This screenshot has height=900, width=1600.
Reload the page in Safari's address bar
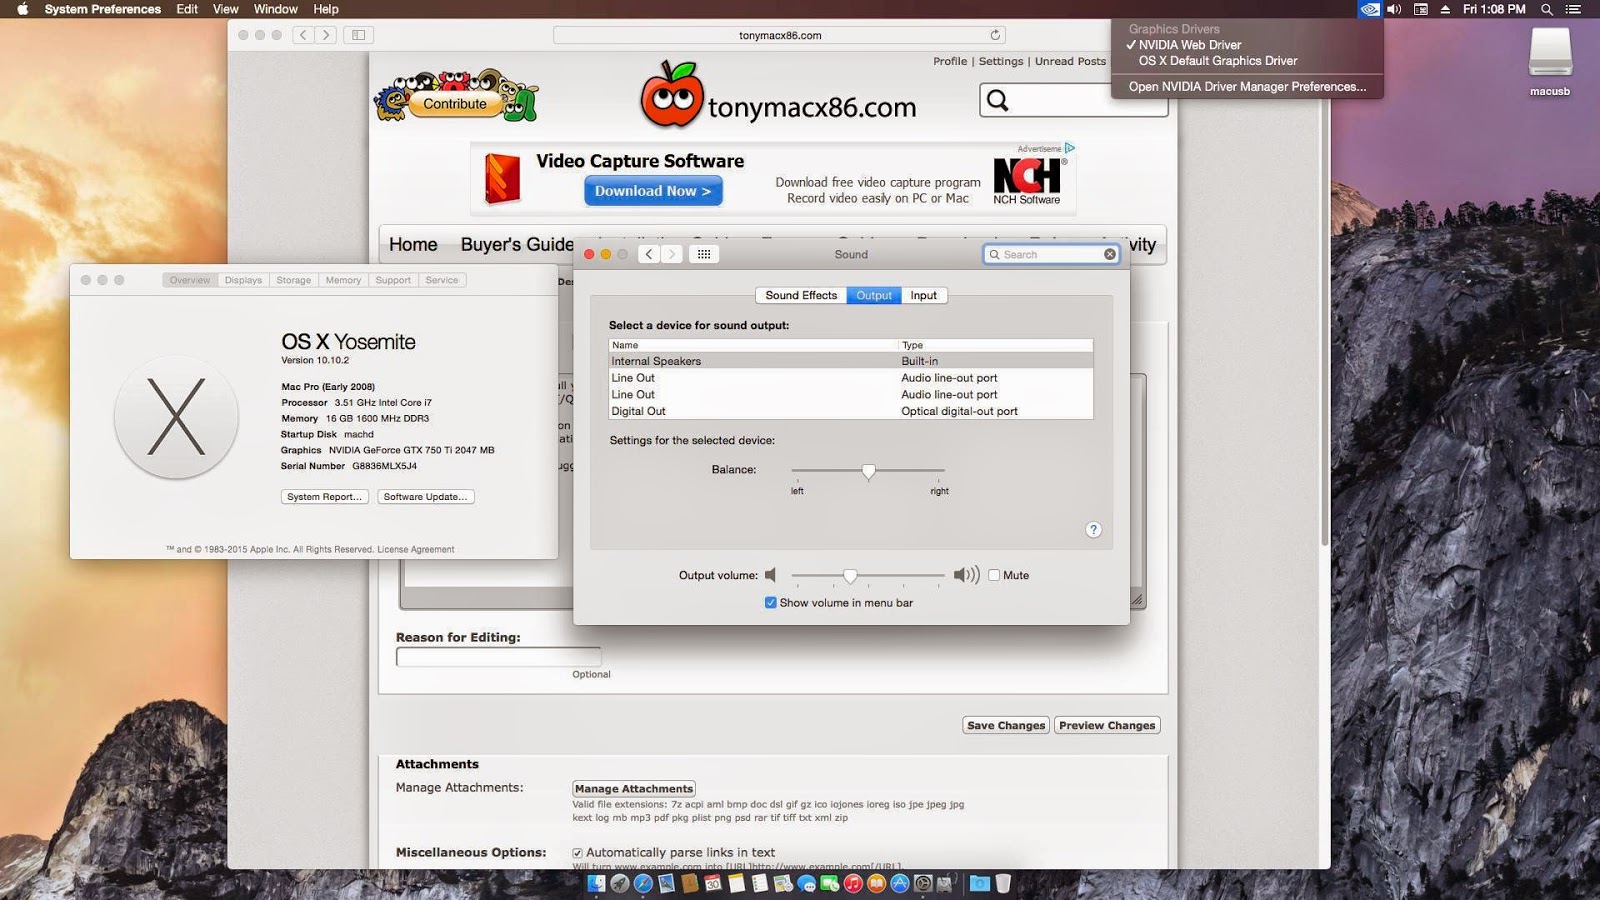pyautogui.click(x=995, y=35)
